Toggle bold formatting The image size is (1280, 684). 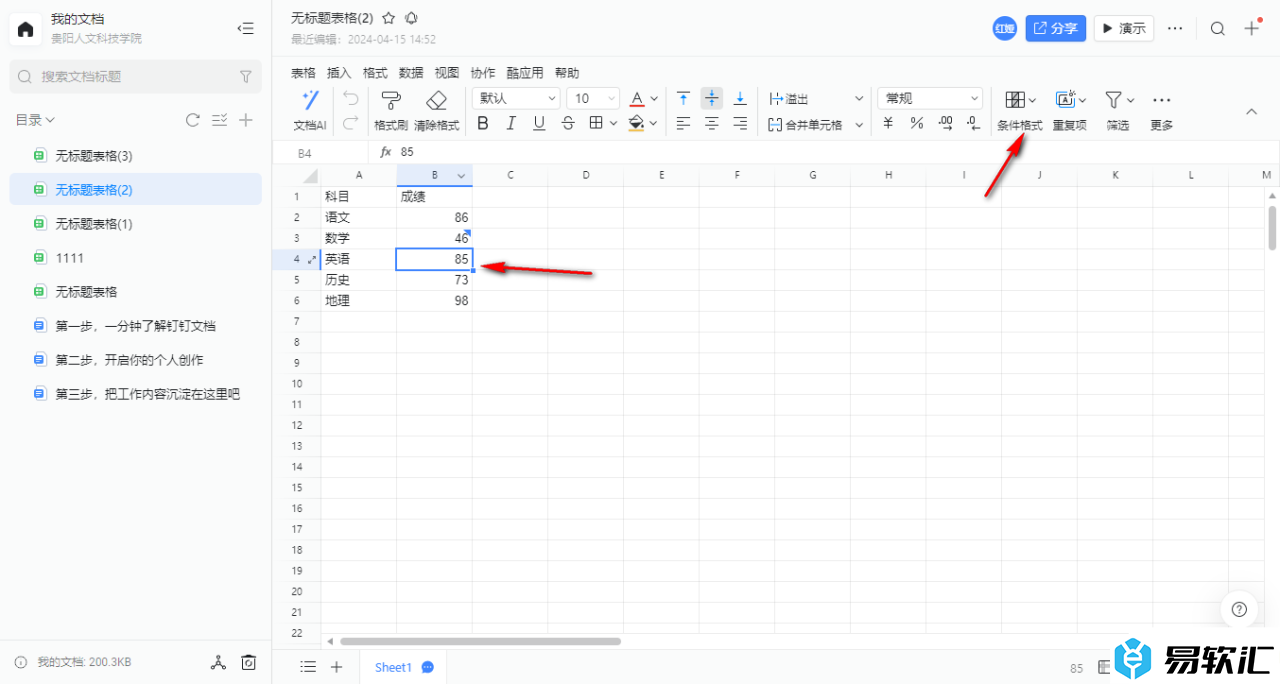pos(483,123)
